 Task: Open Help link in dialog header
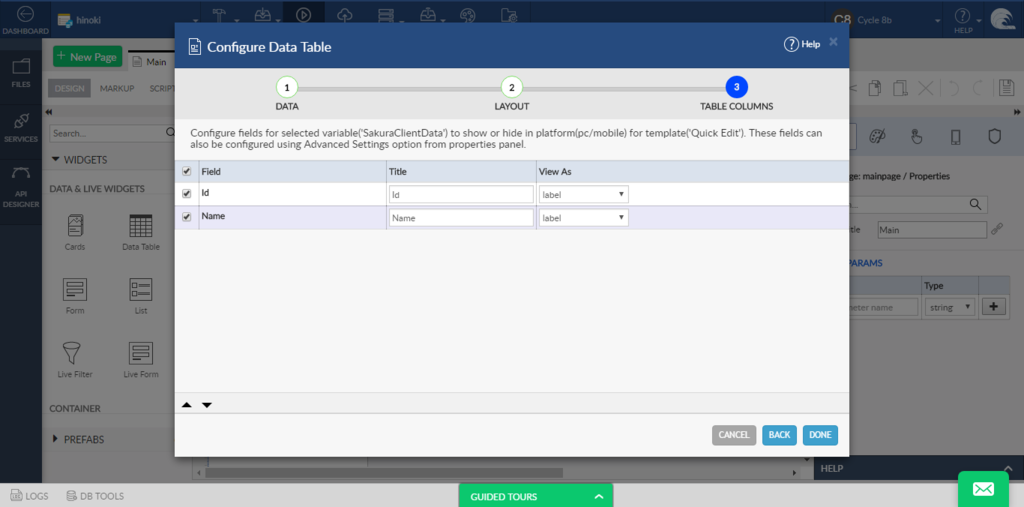[x=801, y=44]
